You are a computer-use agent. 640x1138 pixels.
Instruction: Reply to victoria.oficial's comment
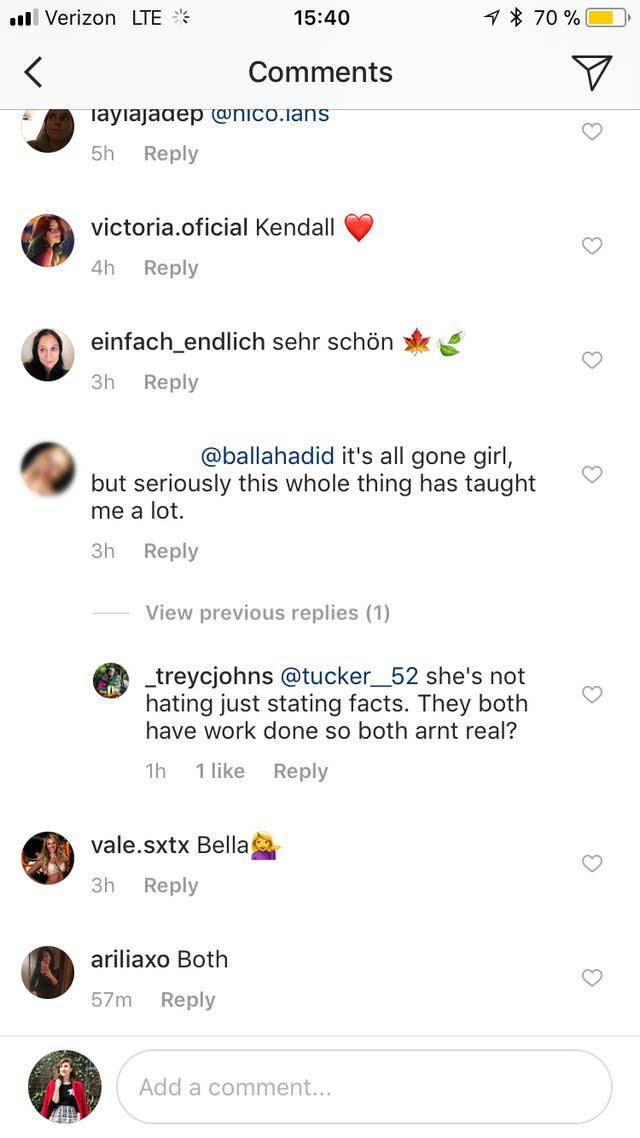171,268
